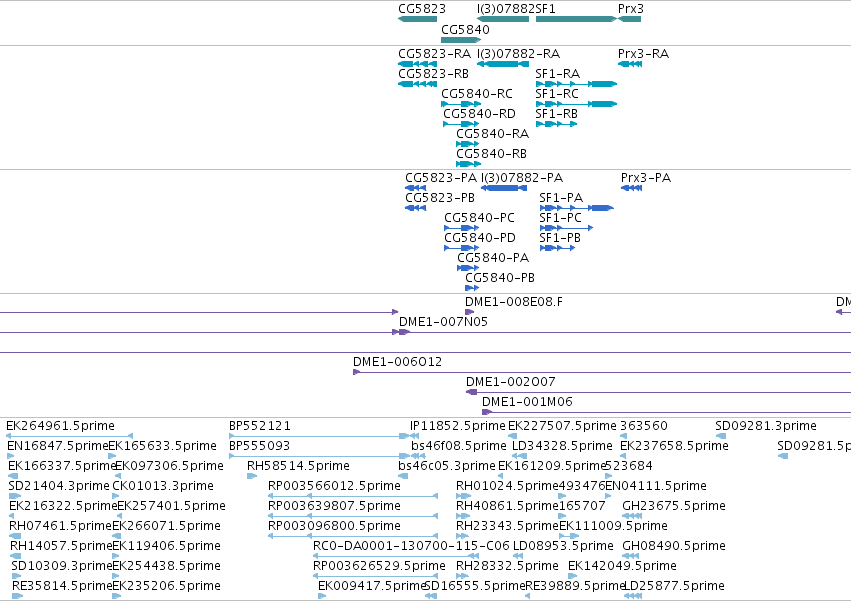This screenshot has height=601, width=851.
Task: Click RP003639807.5prime EST label
Action: point(334,506)
